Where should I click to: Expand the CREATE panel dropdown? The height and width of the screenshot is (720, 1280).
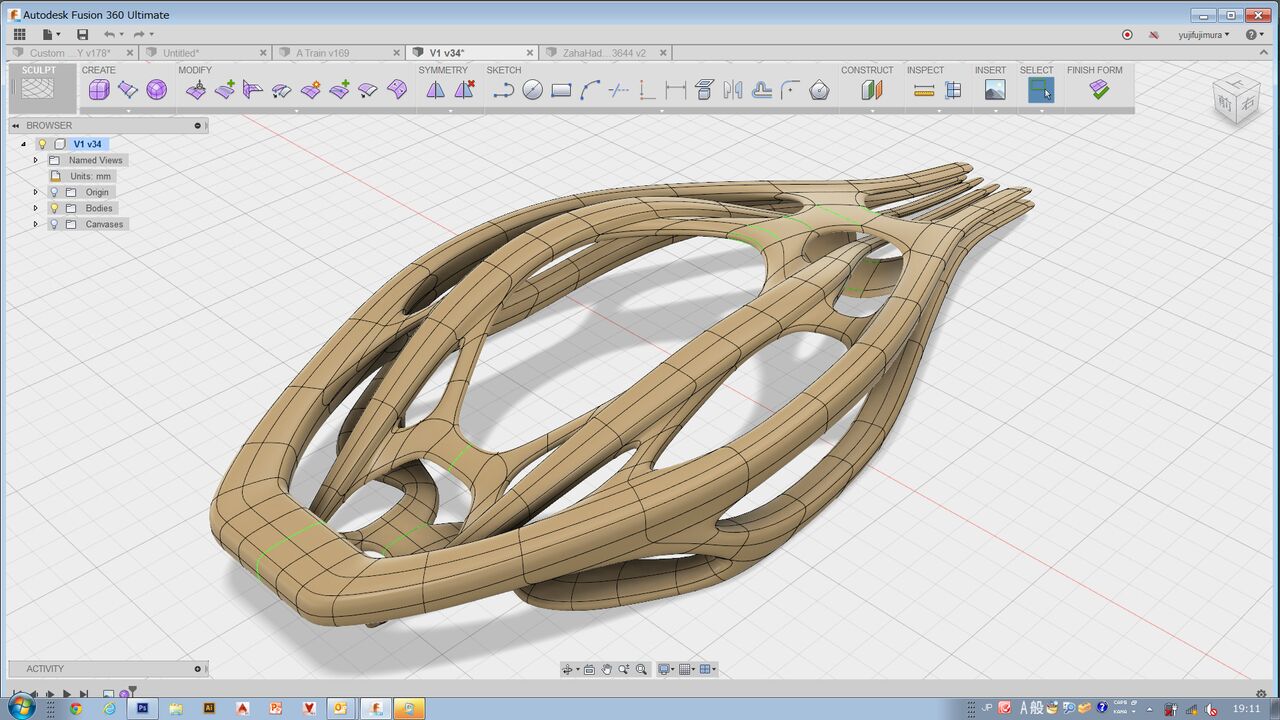128,110
